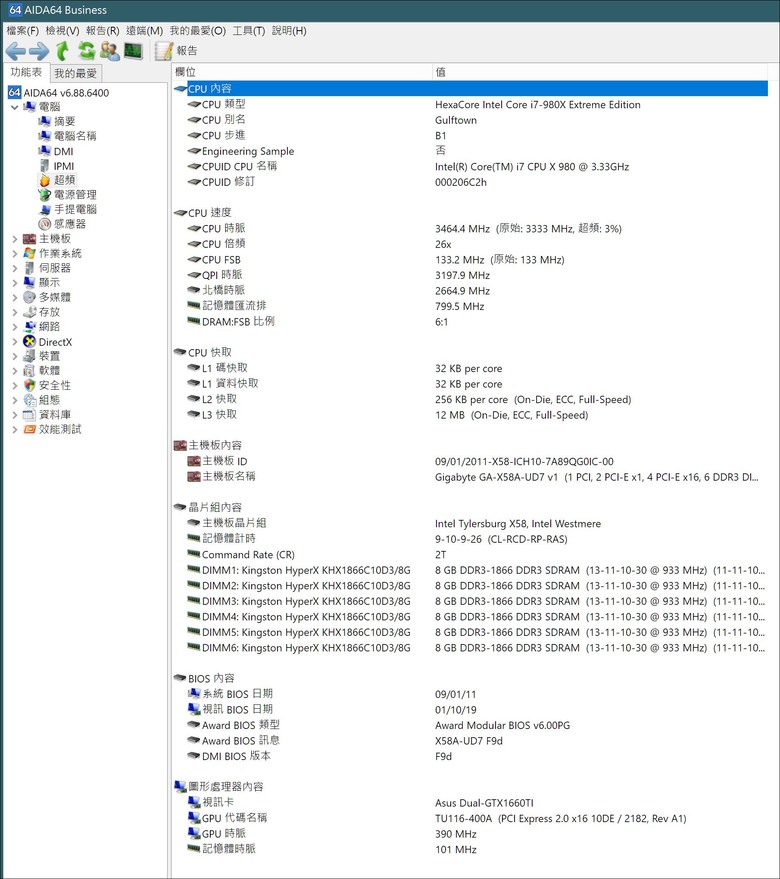Expand the 組態 tree node
The height and width of the screenshot is (879, 780).
(15, 400)
